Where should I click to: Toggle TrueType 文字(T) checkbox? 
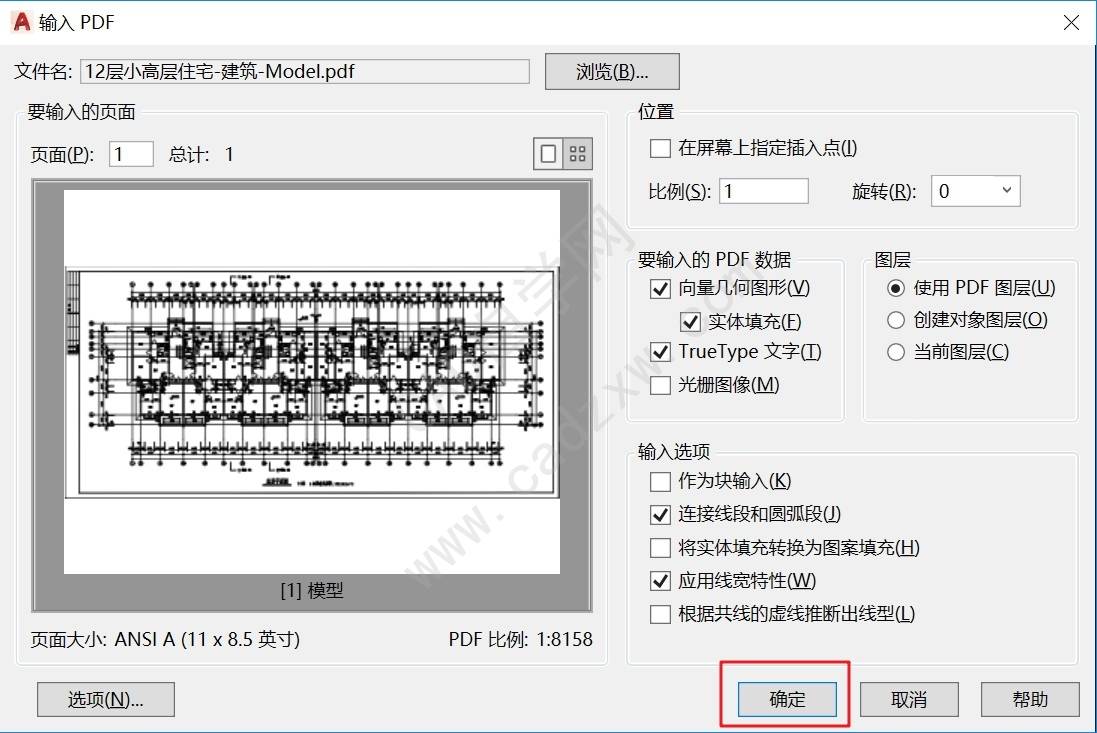pos(660,352)
